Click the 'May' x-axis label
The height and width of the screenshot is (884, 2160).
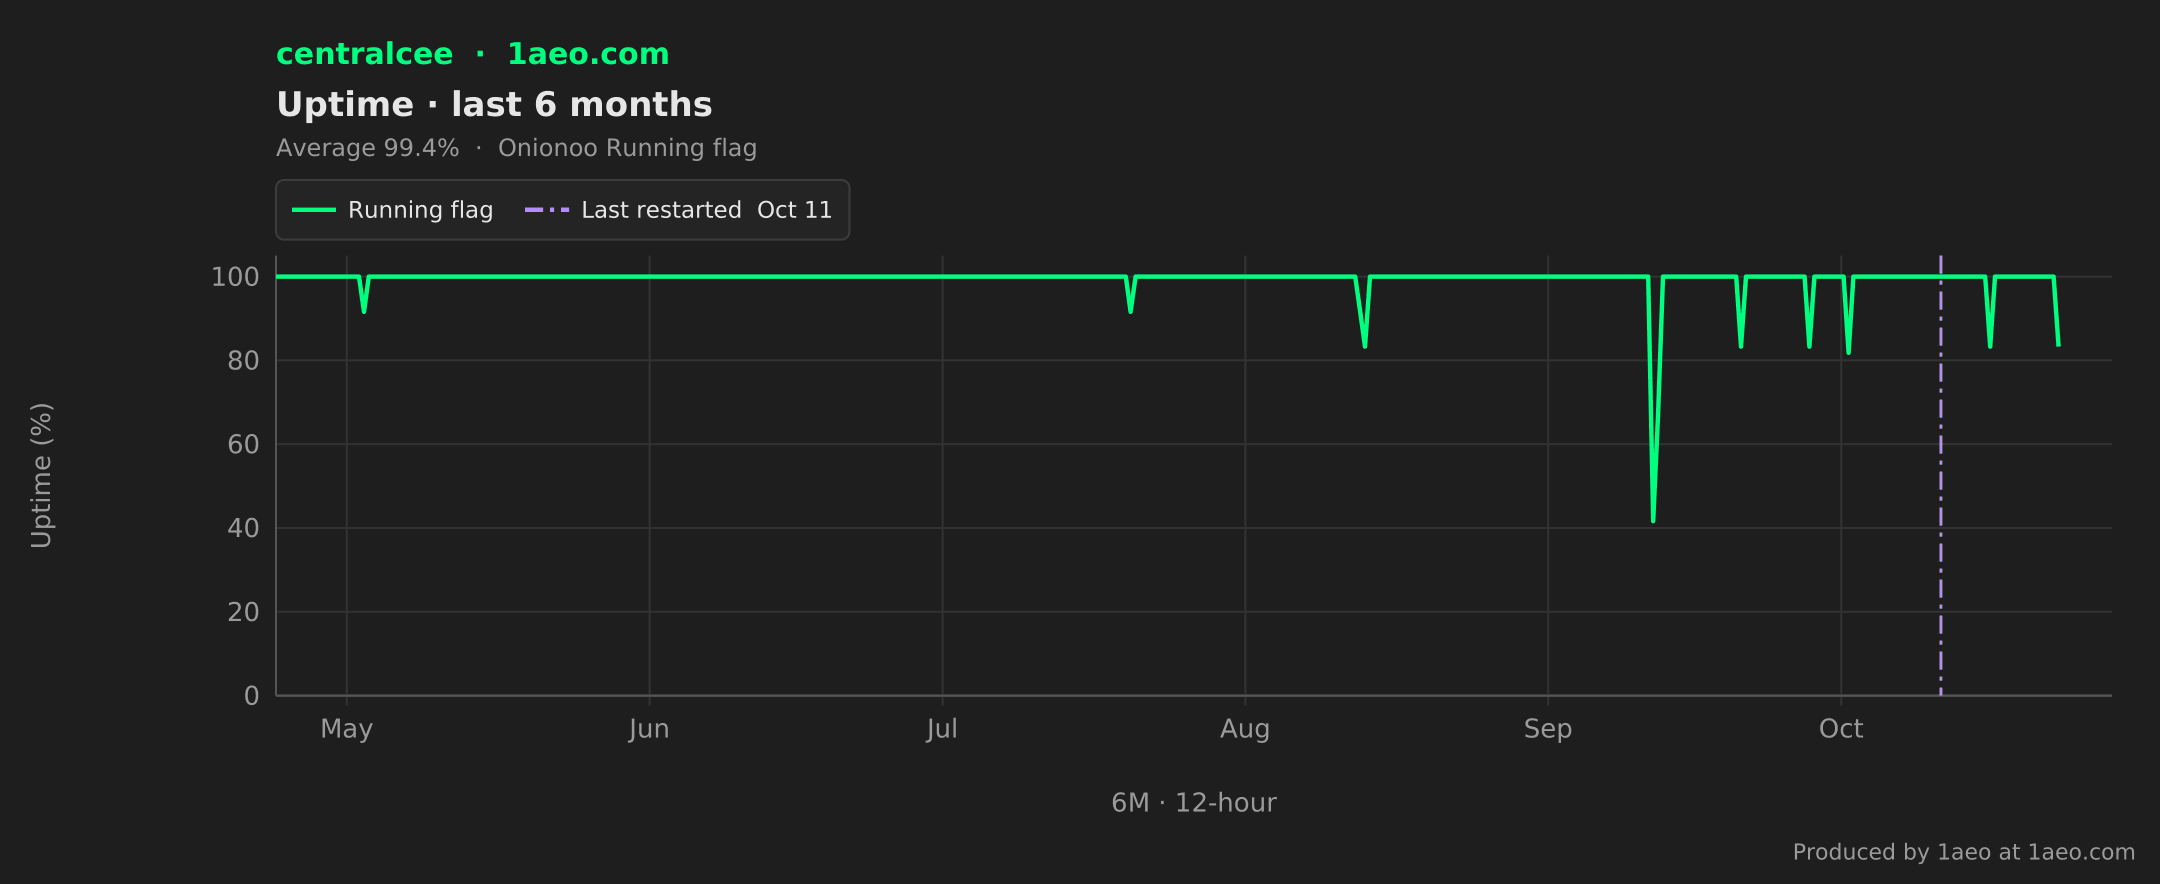346,729
